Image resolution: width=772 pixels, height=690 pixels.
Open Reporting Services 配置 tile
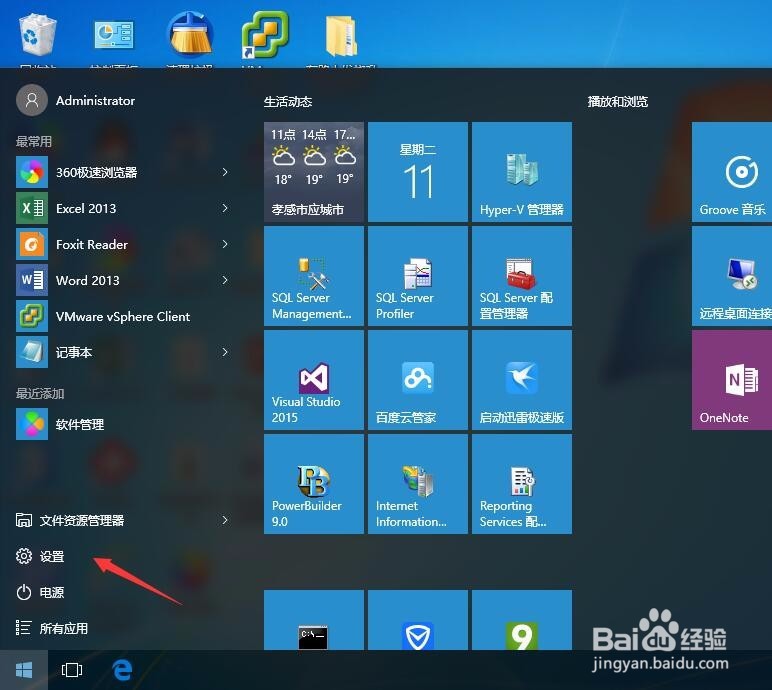coord(522,484)
